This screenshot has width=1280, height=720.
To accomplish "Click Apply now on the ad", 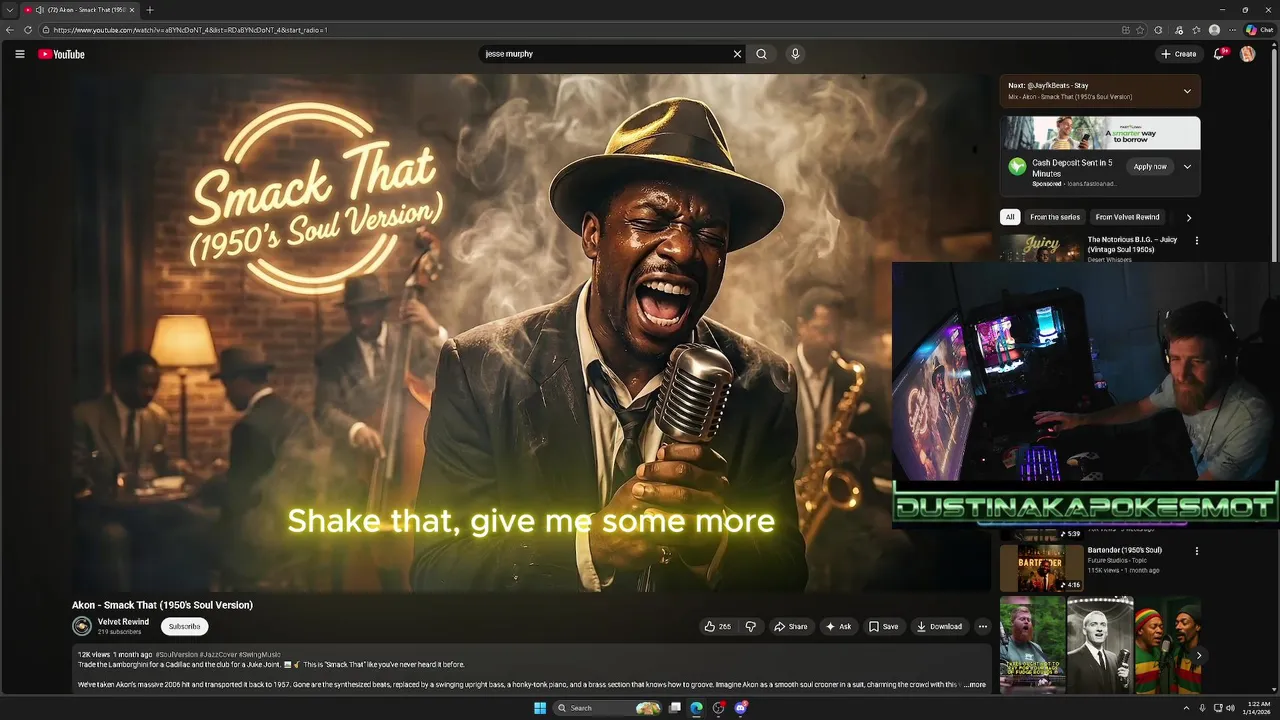I will click(x=1150, y=167).
